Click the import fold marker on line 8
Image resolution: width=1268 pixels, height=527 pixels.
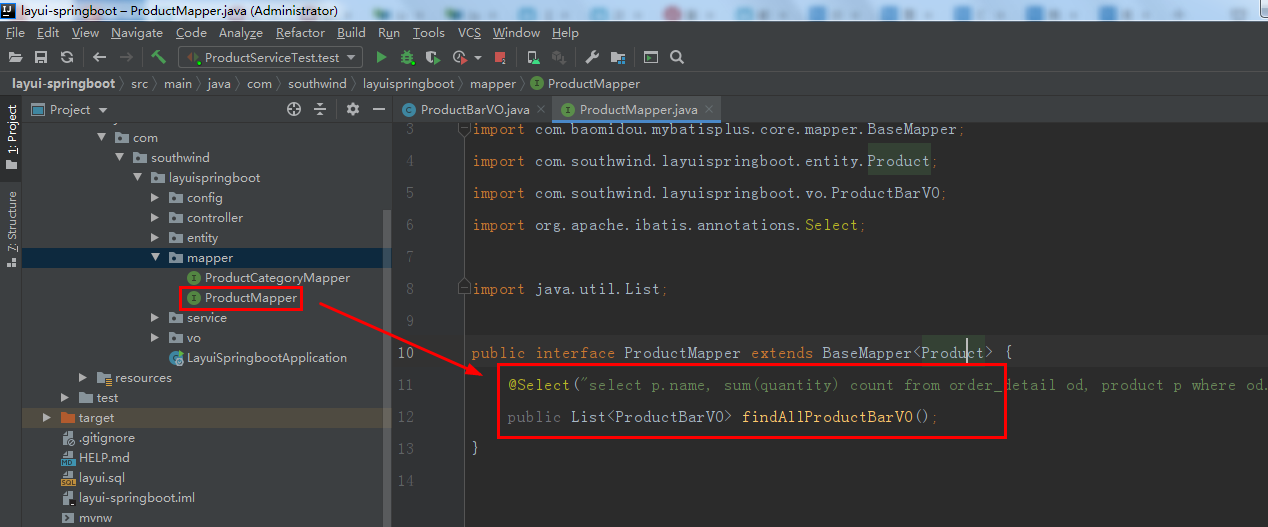tap(462, 288)
